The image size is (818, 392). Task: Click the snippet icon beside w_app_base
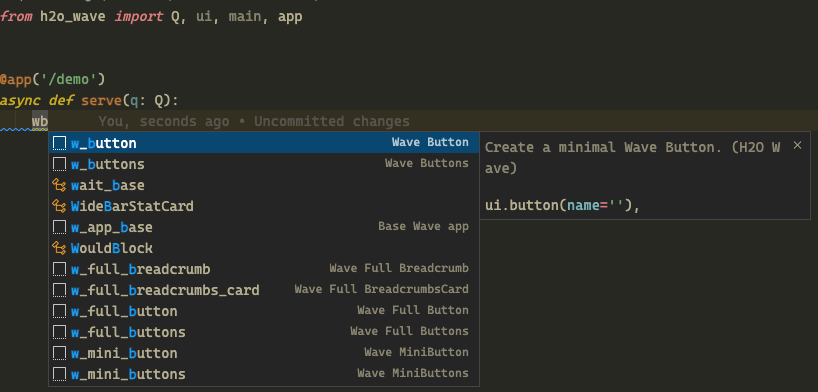point(59,227)
